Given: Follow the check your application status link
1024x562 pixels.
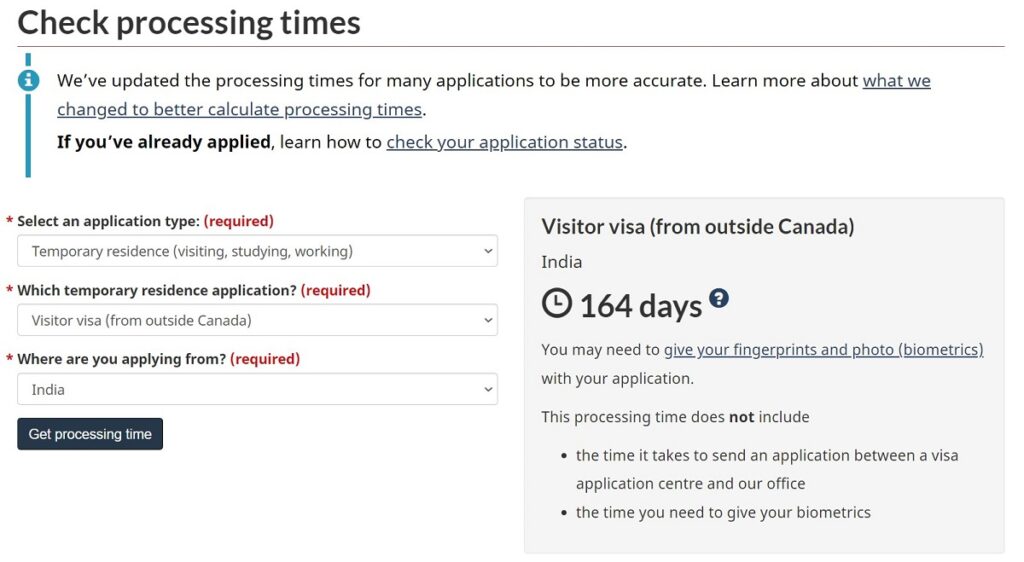Looking at the screenshot, I should (504, 142).
